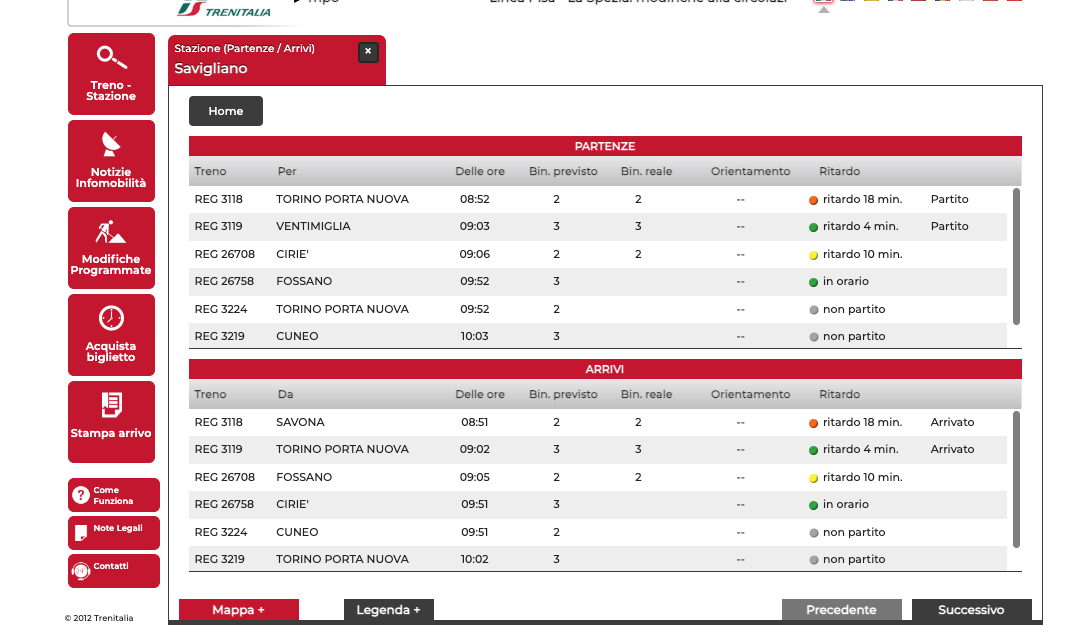Image resolution: width=1084 pixels, height=633 pixels.
Task: Close the Savigliano station tab
Action: 368,52
